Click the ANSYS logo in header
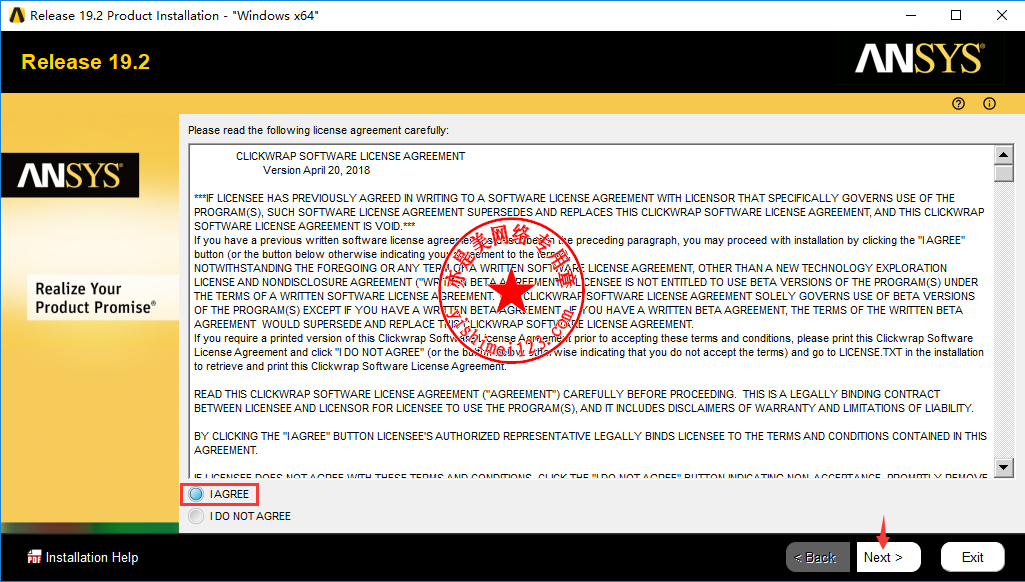 (920, 58)
